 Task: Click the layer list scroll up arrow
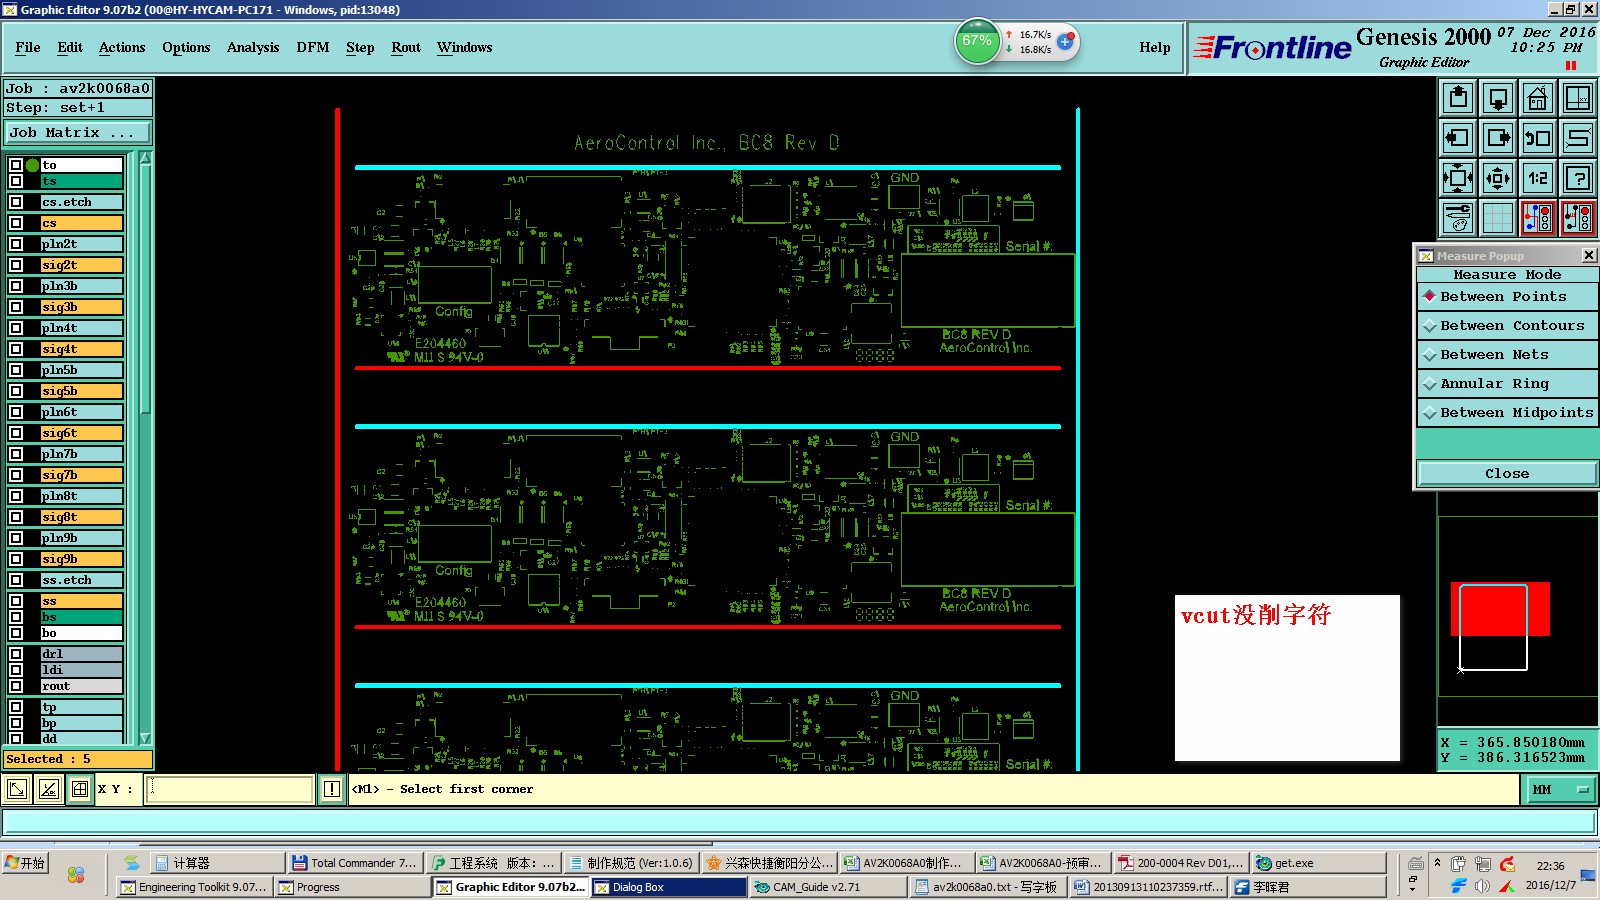145,158
